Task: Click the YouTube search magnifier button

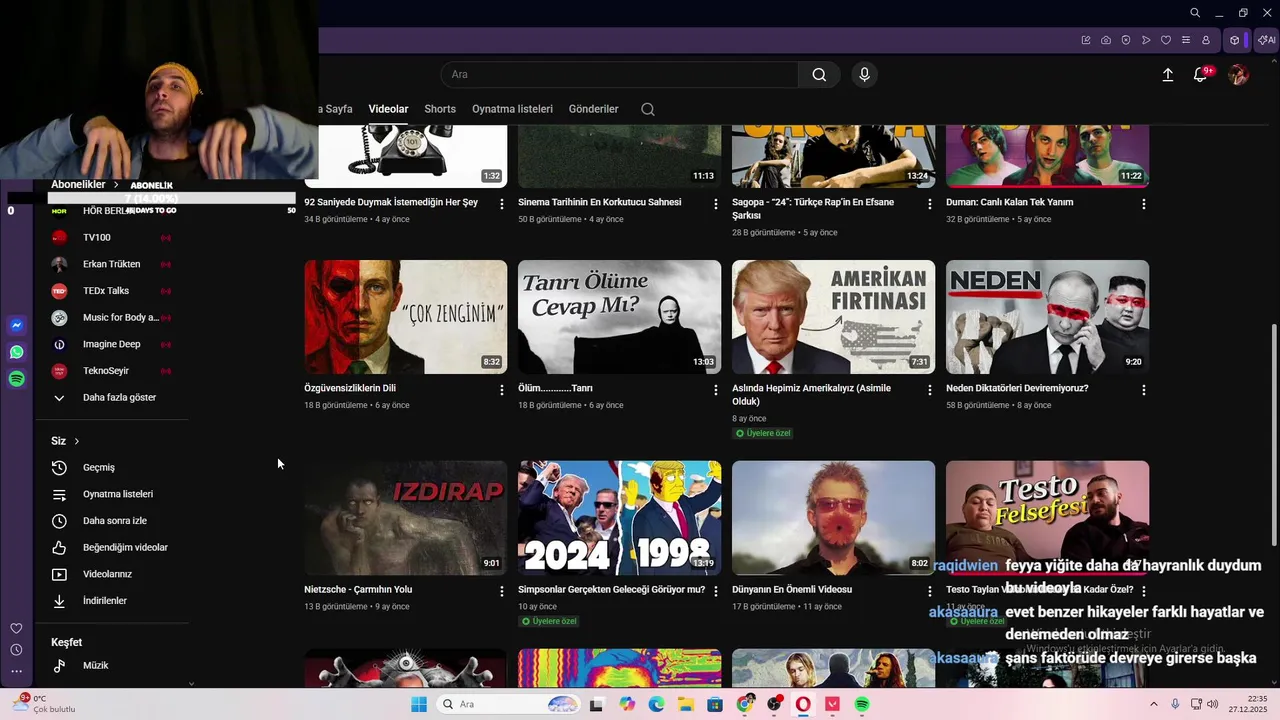Action: point(819,75)
